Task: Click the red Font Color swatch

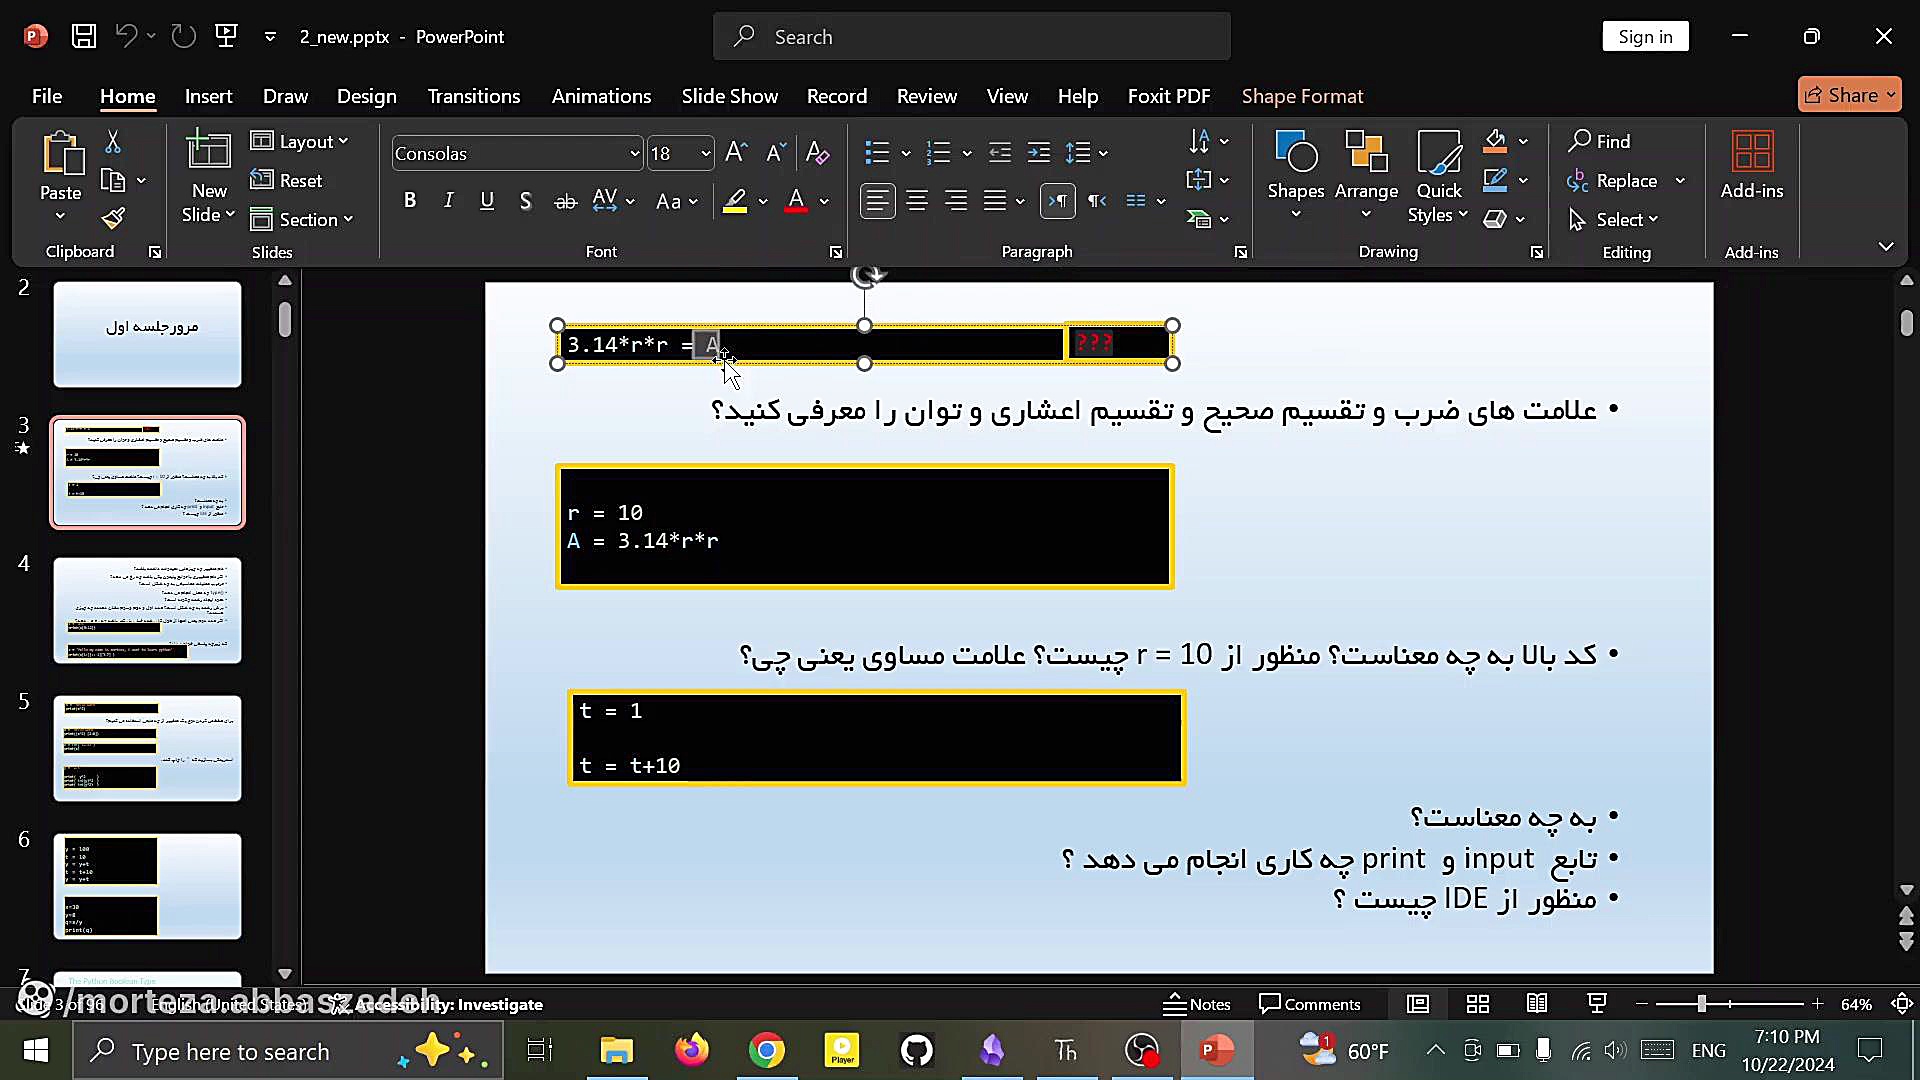Action: [x=796, y=201]
